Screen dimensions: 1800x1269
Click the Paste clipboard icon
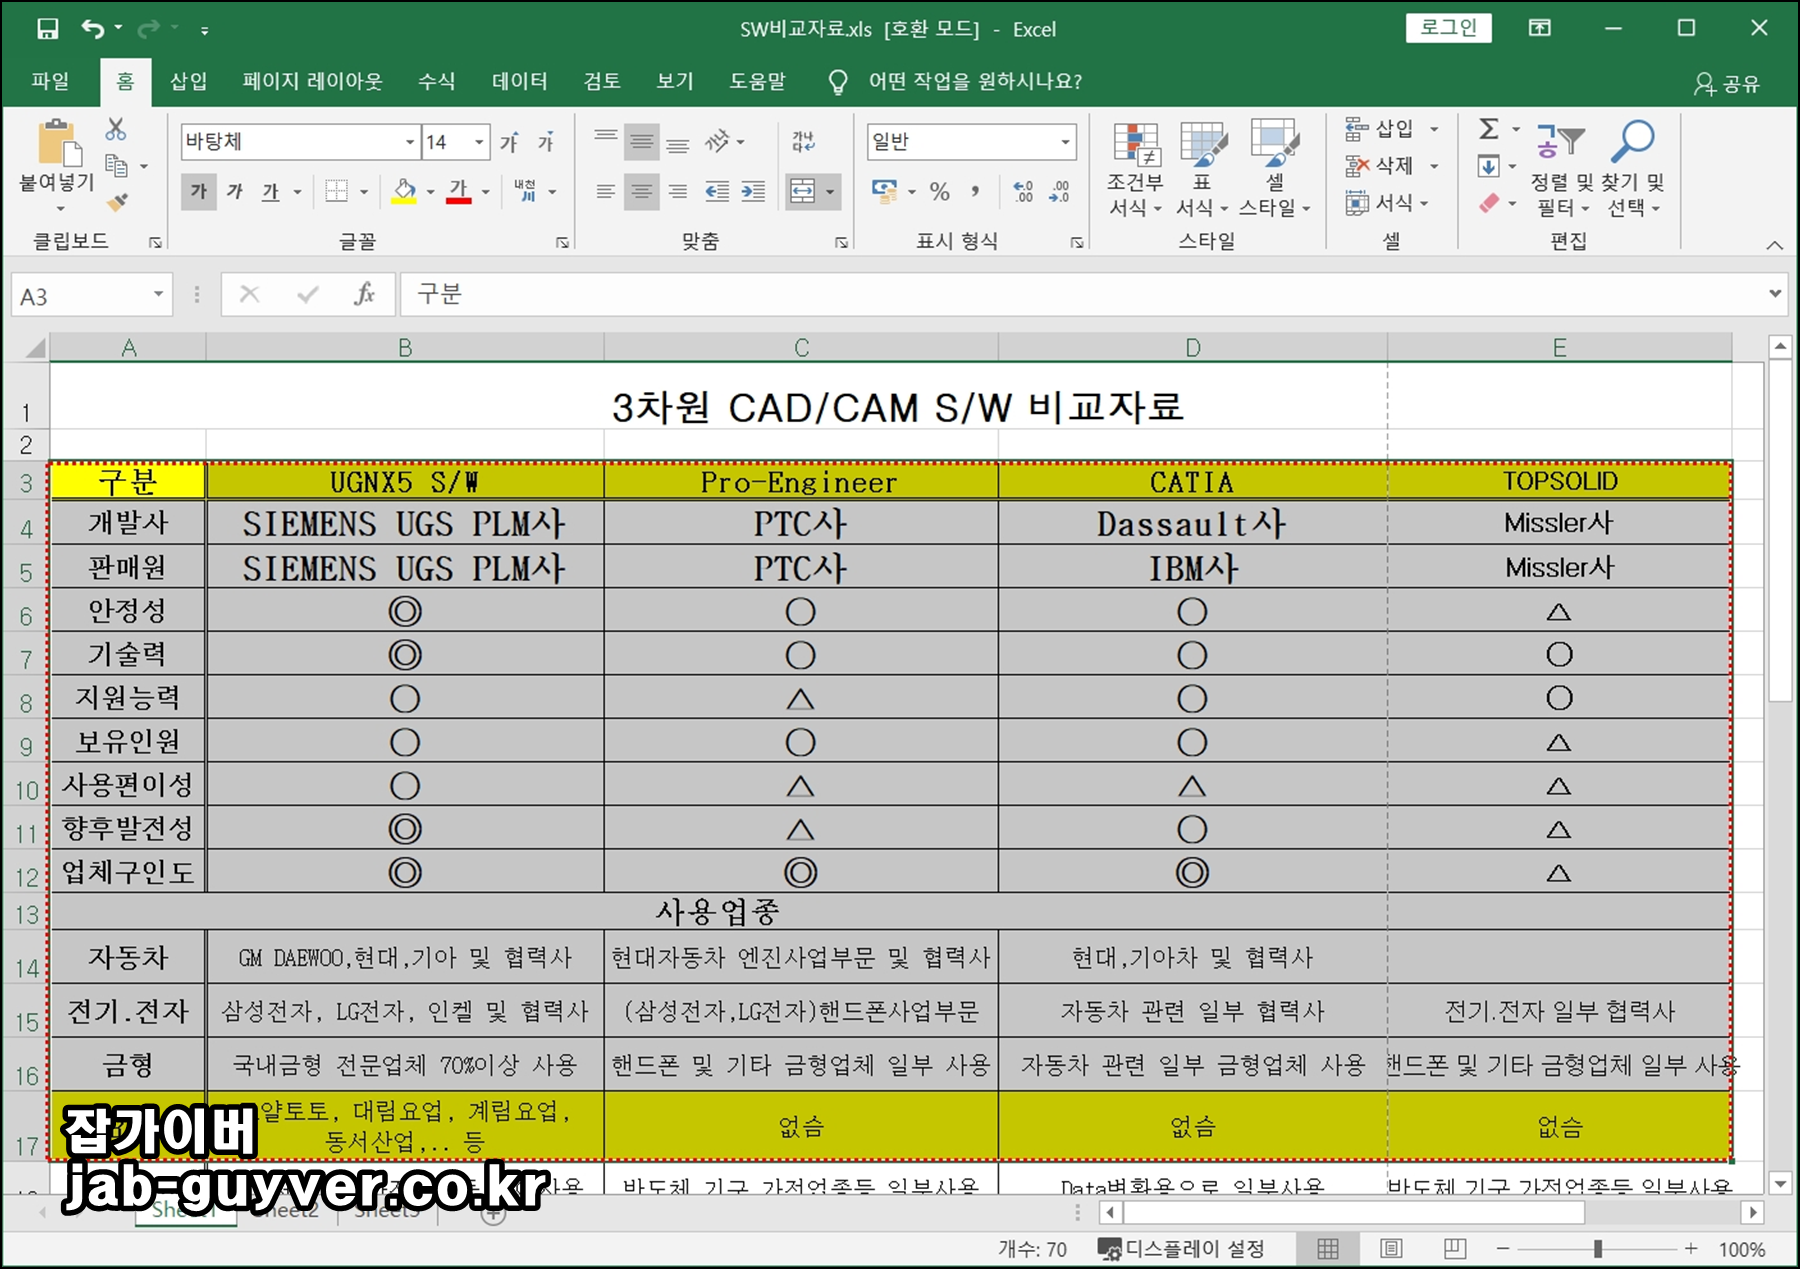58,142
